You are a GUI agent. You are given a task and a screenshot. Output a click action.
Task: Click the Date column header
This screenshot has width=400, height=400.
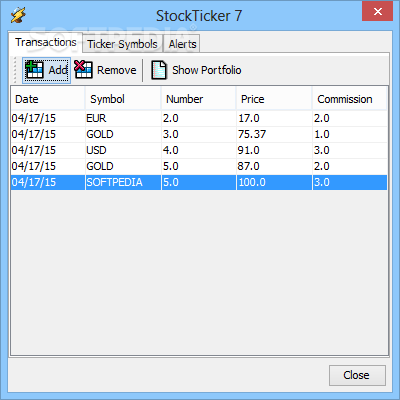[x=48, y=99]
